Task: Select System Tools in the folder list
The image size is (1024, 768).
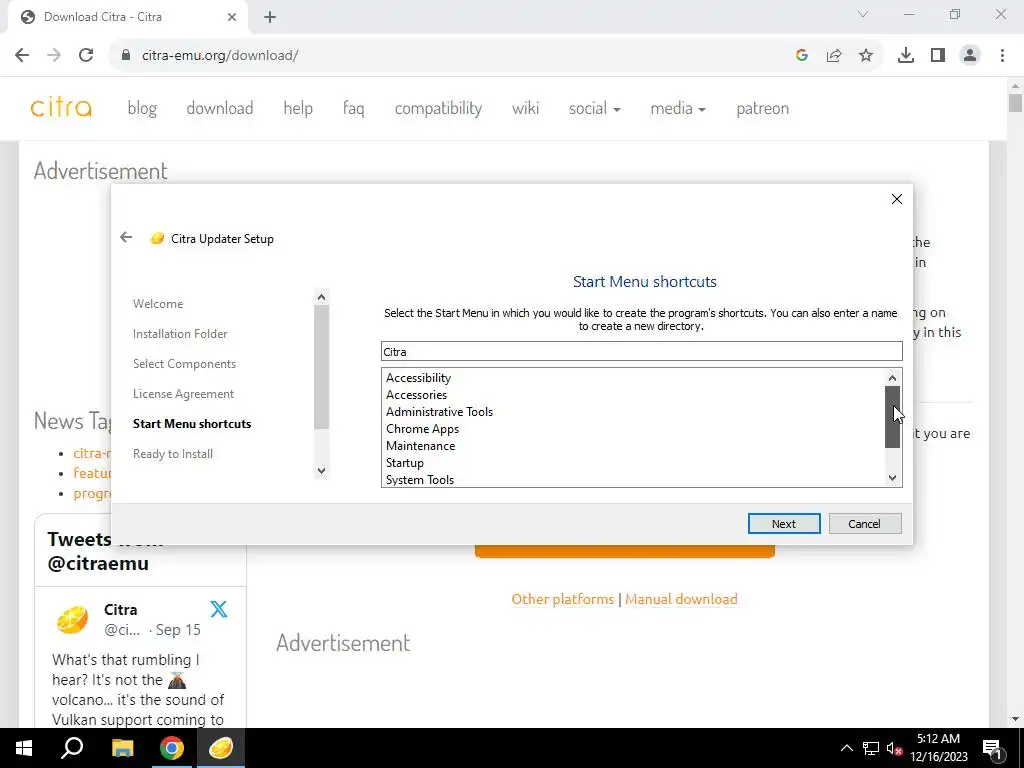Action: tap(419, 479)
